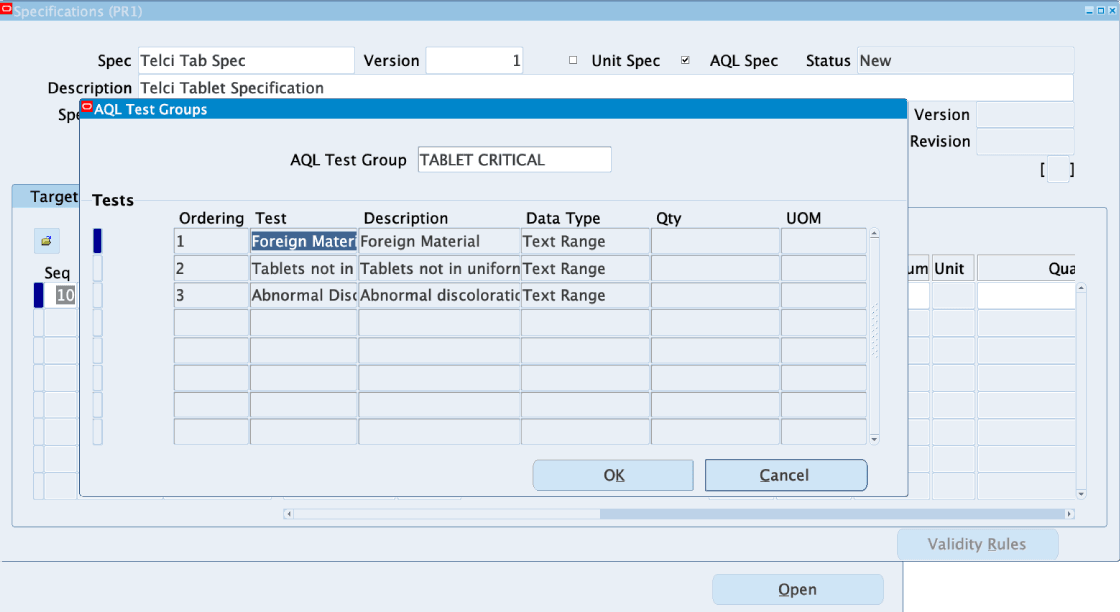This screenshot has height=612, width=1120.
Task: Click the Version field right of the dialog
Action: point(1025,115)
